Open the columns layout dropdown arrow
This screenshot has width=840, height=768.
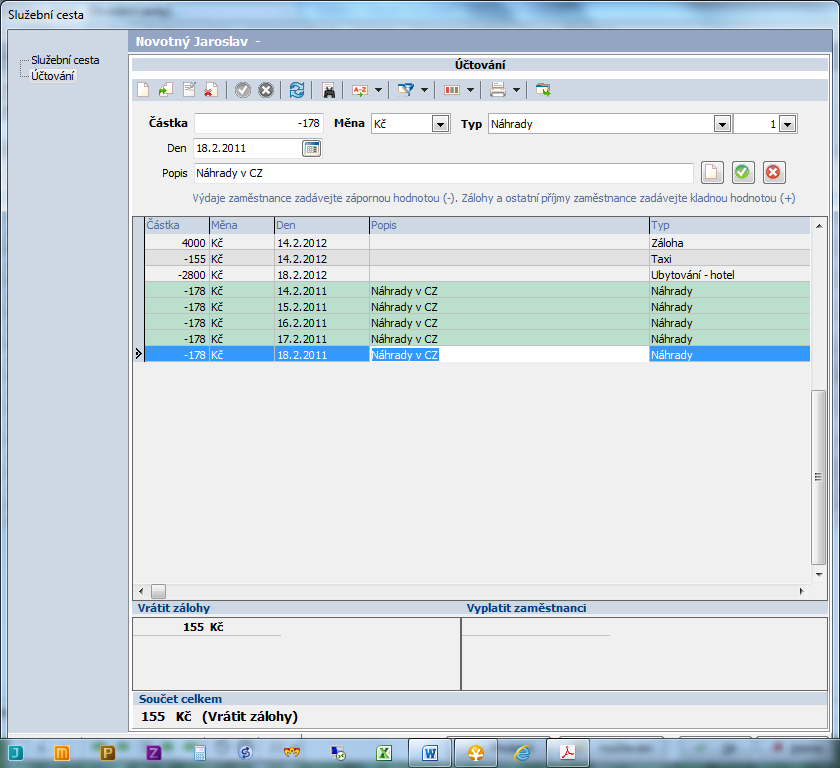(470, 90)
